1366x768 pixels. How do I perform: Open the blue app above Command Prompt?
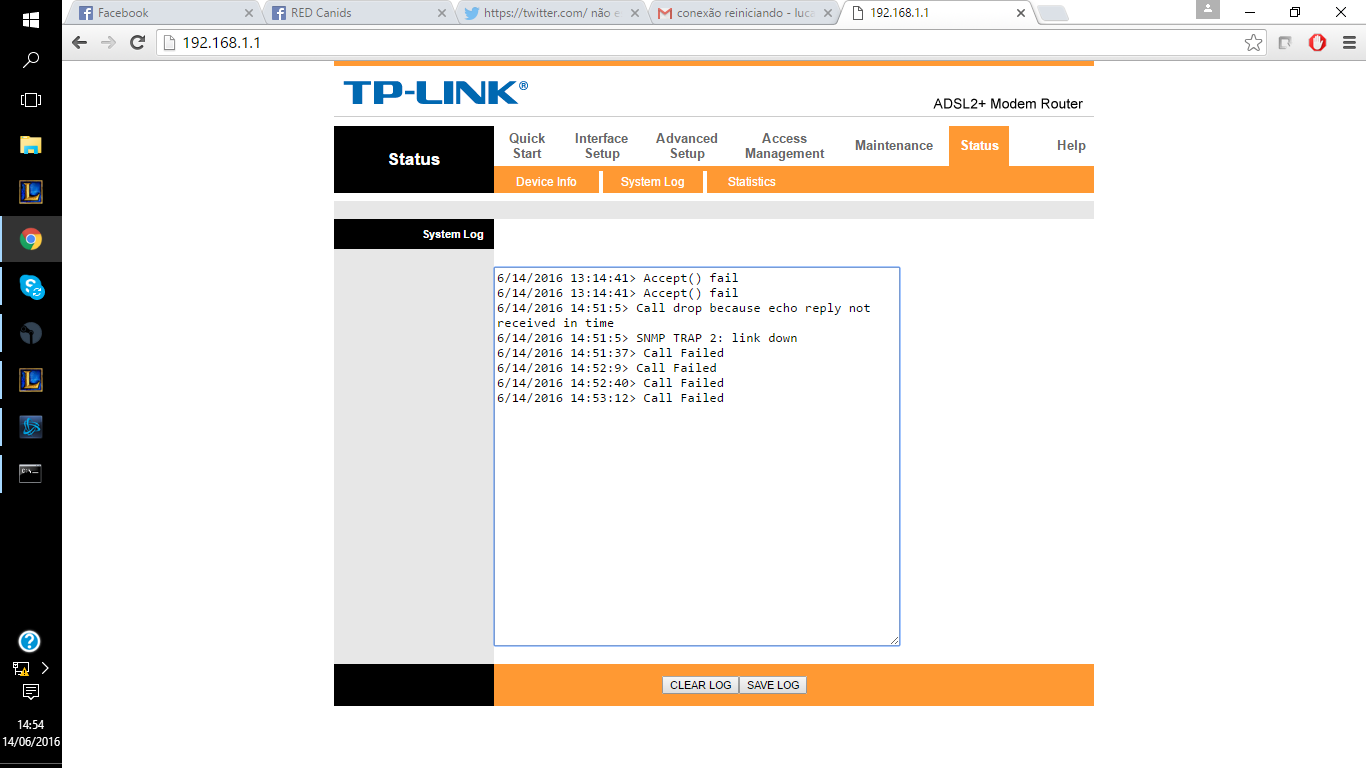pyautogui.click(x=30, y=427)
